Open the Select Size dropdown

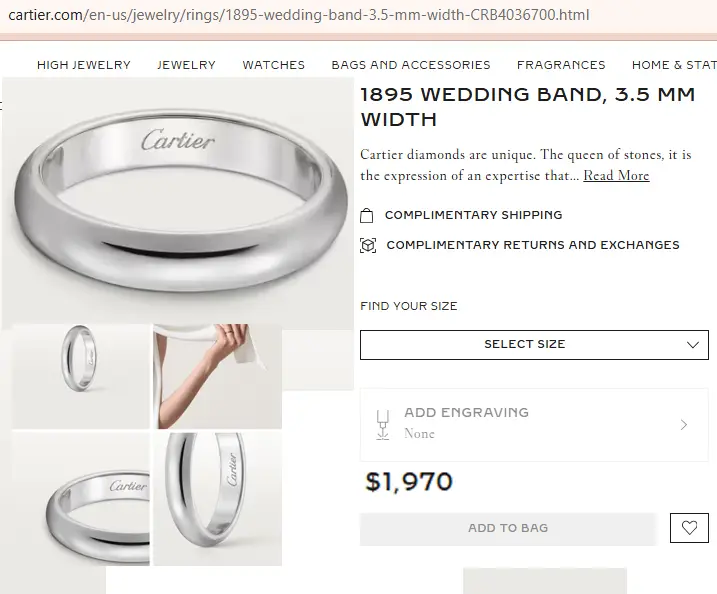[x=525, y=344]
